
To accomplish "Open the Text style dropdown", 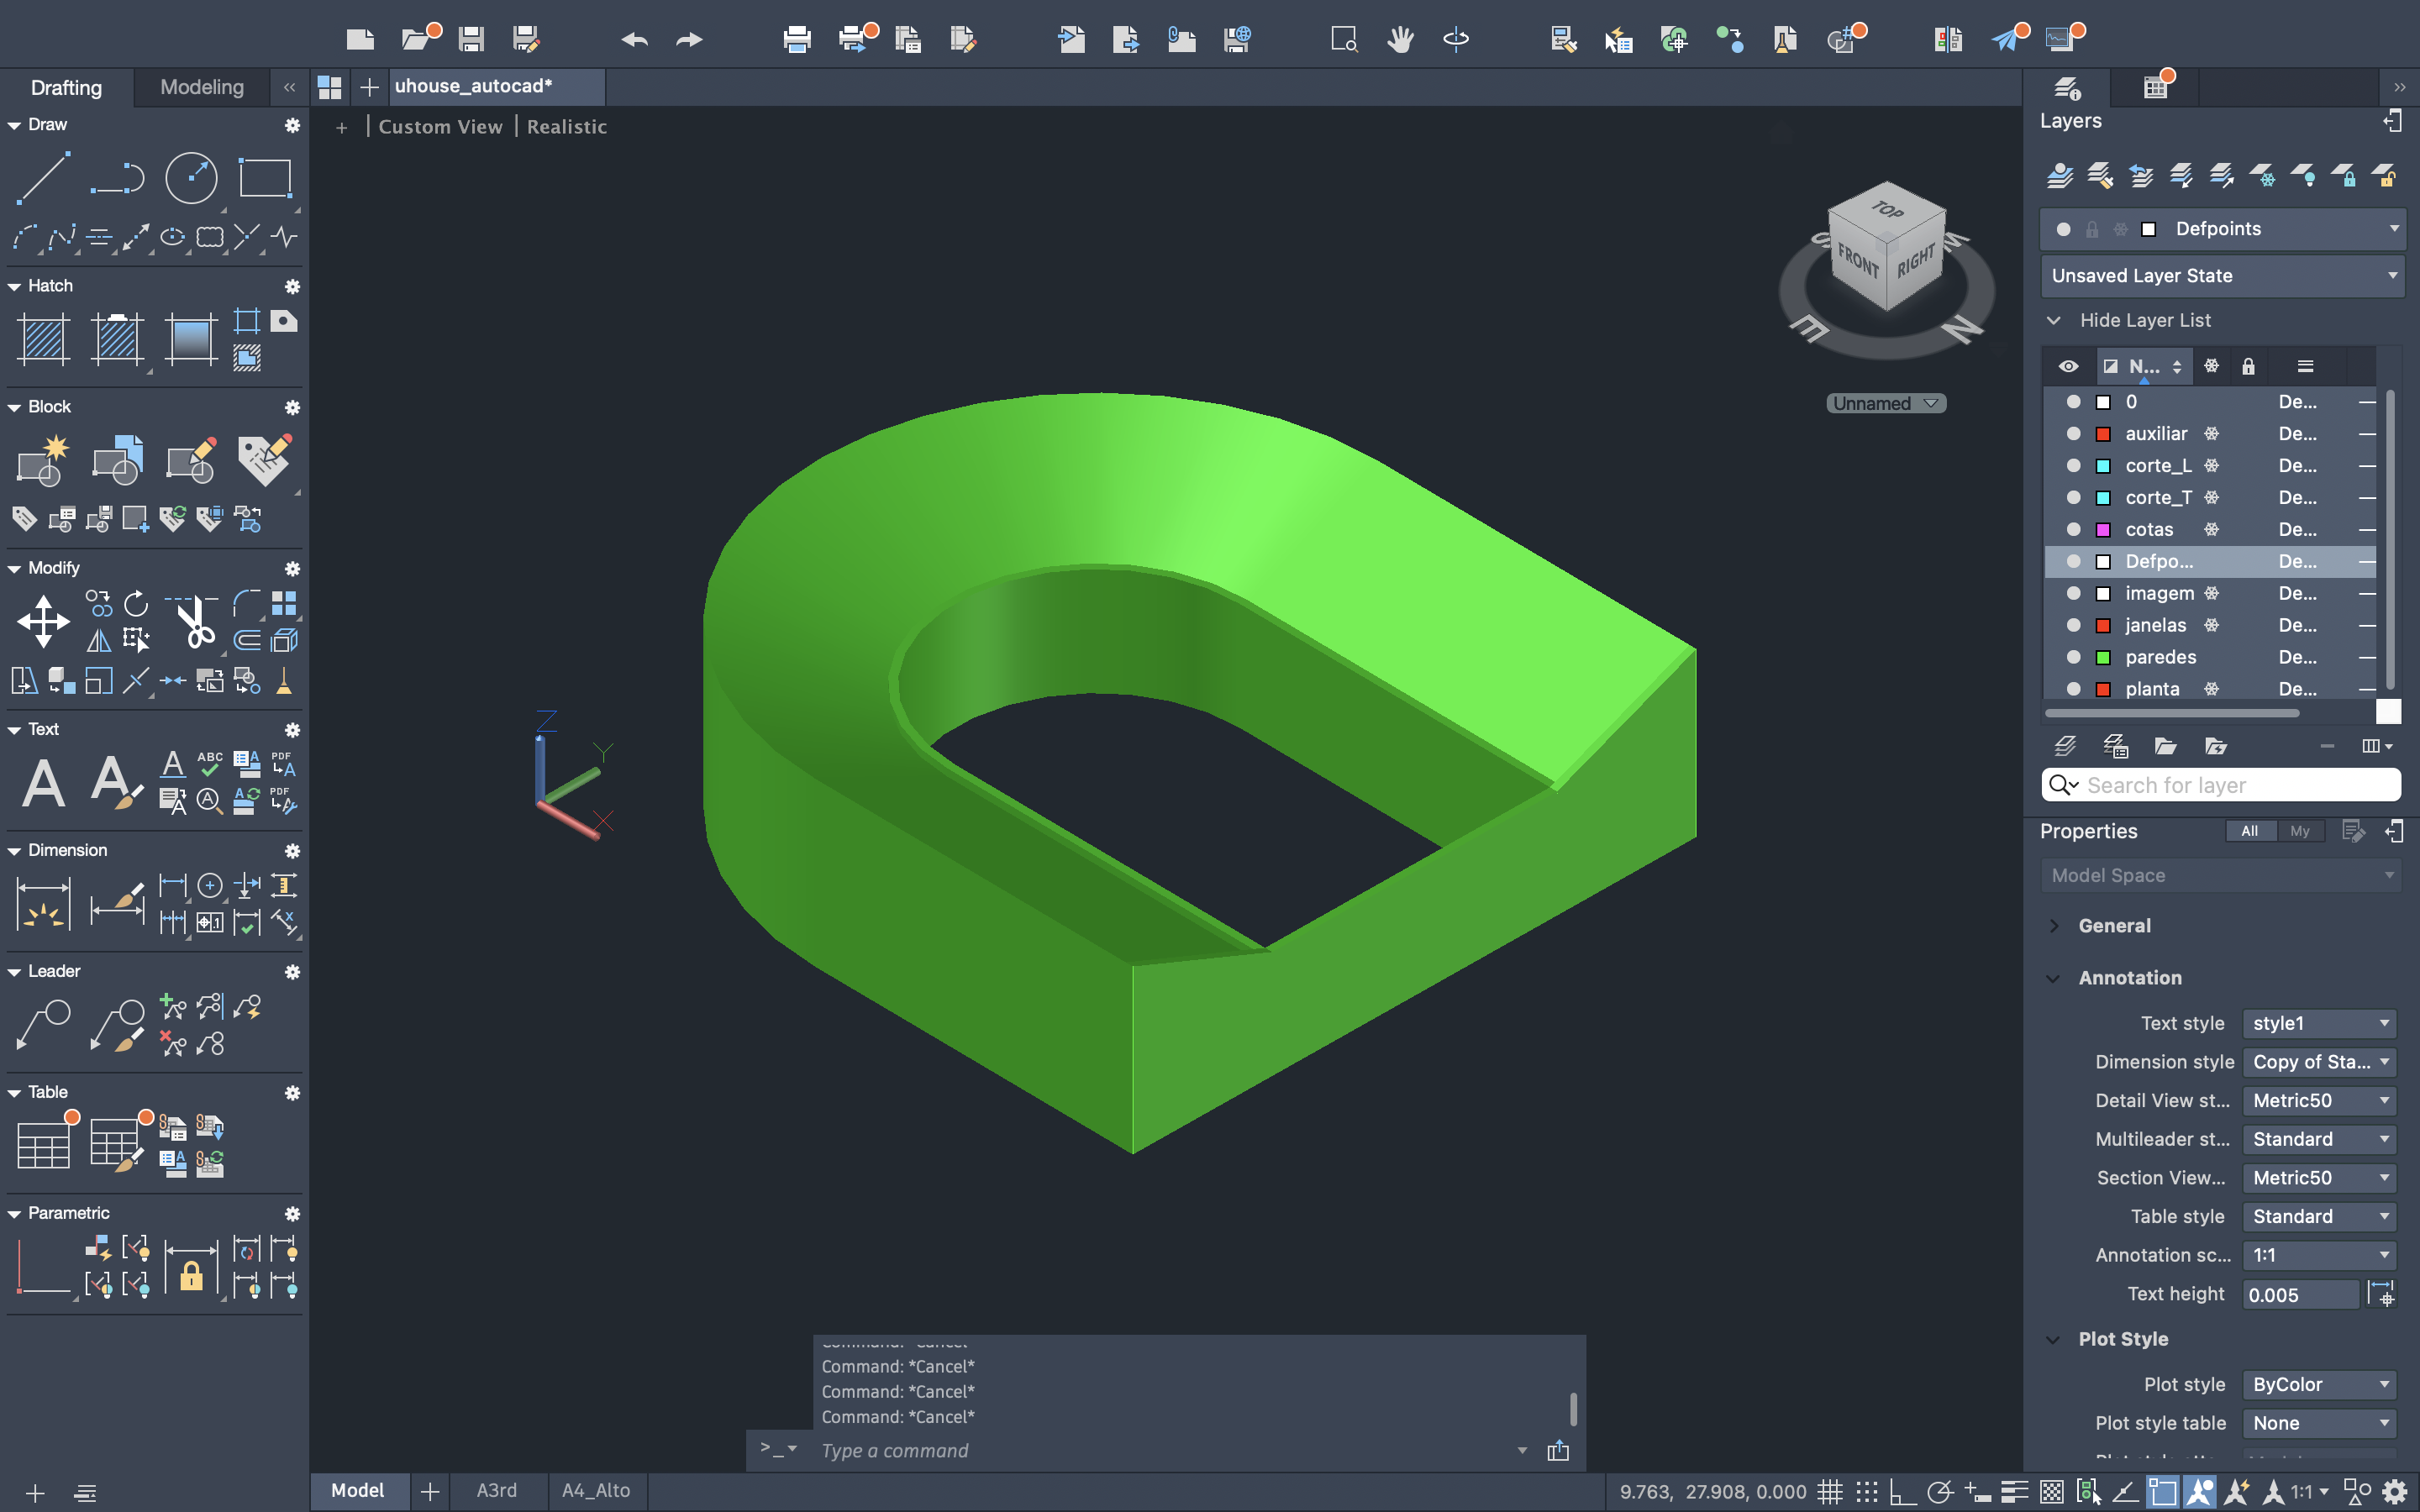I will (x=2319, y=1023).
